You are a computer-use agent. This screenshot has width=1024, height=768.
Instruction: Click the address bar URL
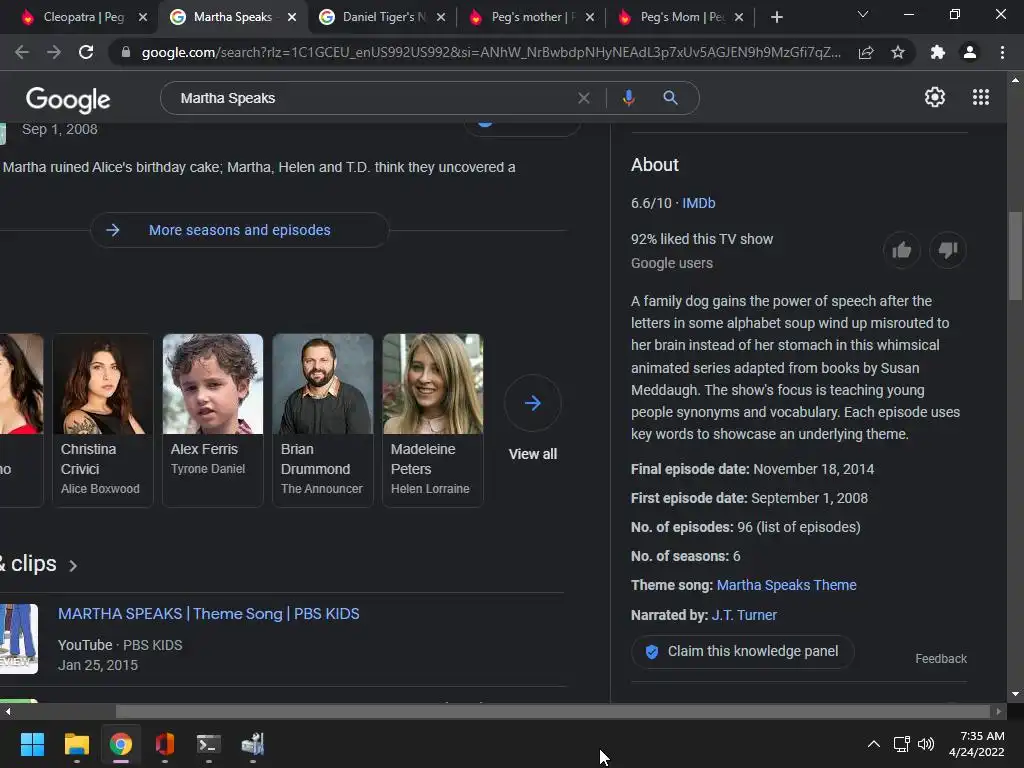pos(490,52)
